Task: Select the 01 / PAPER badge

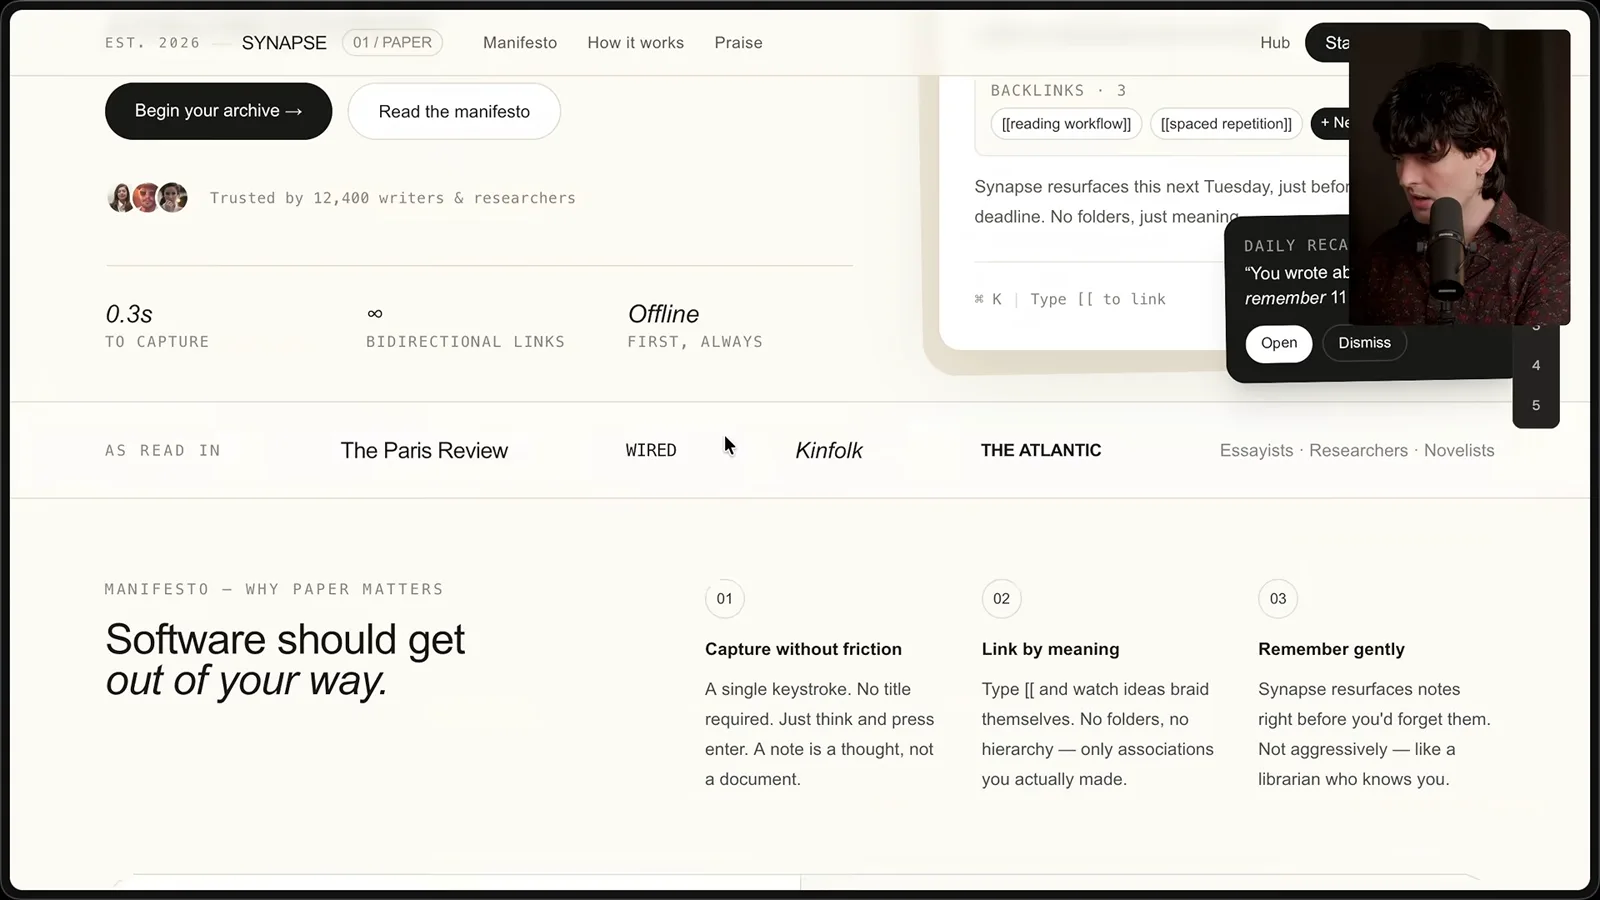Action: tap(392, 43)
